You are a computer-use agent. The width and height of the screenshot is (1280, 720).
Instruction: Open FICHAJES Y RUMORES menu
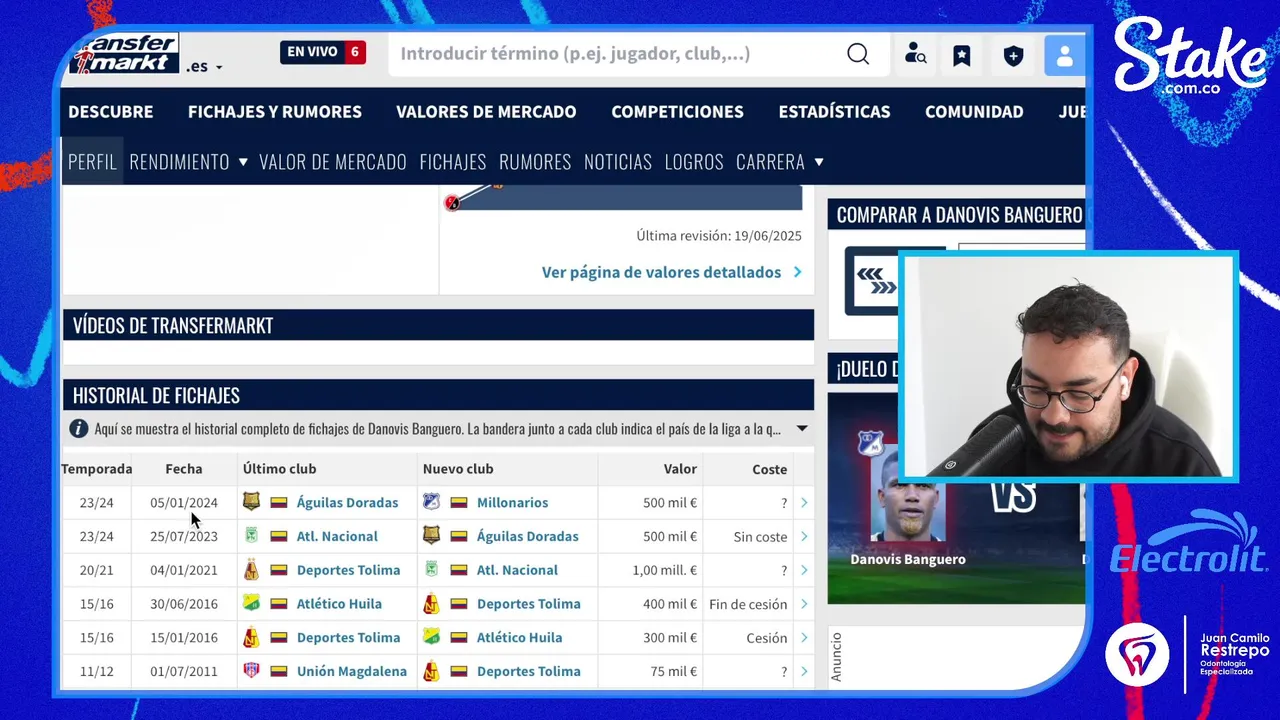[275, 112]
